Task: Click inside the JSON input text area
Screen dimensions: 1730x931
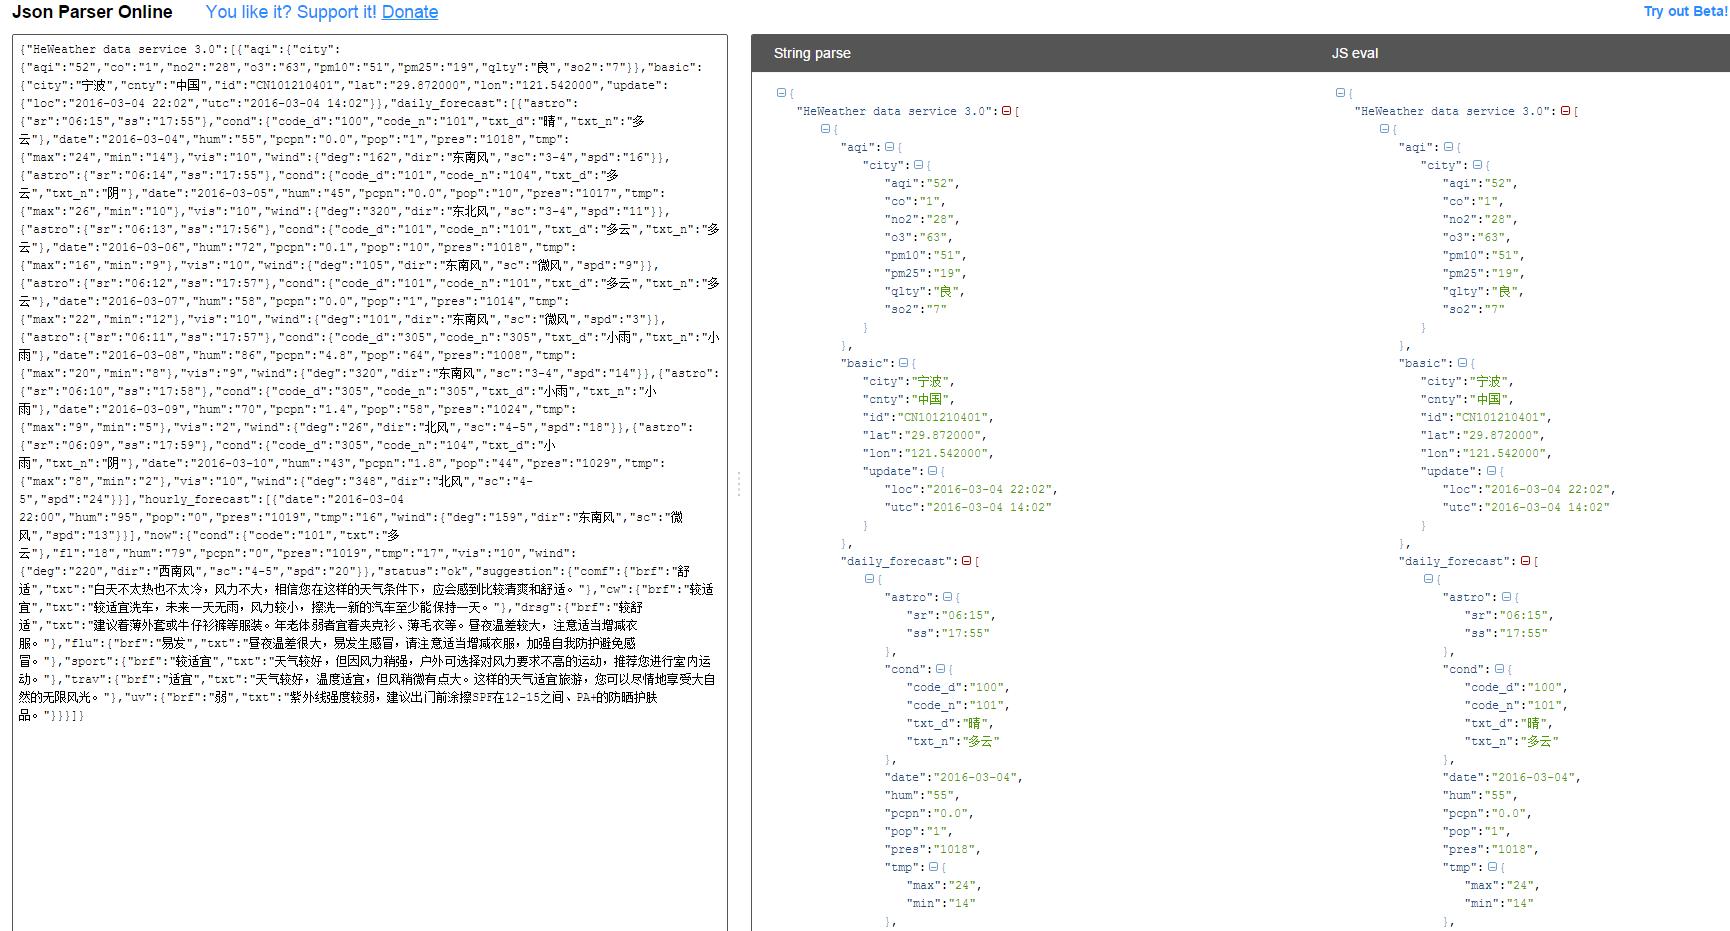Action: [369, 483]
